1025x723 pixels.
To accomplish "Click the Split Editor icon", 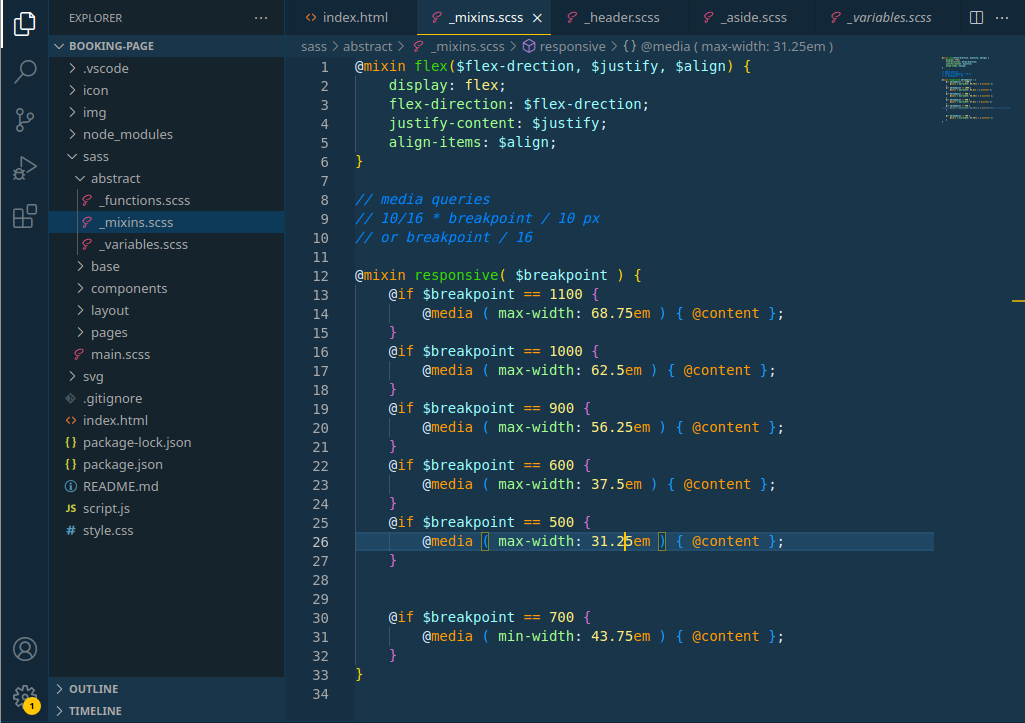I will [x=976, y=18].
